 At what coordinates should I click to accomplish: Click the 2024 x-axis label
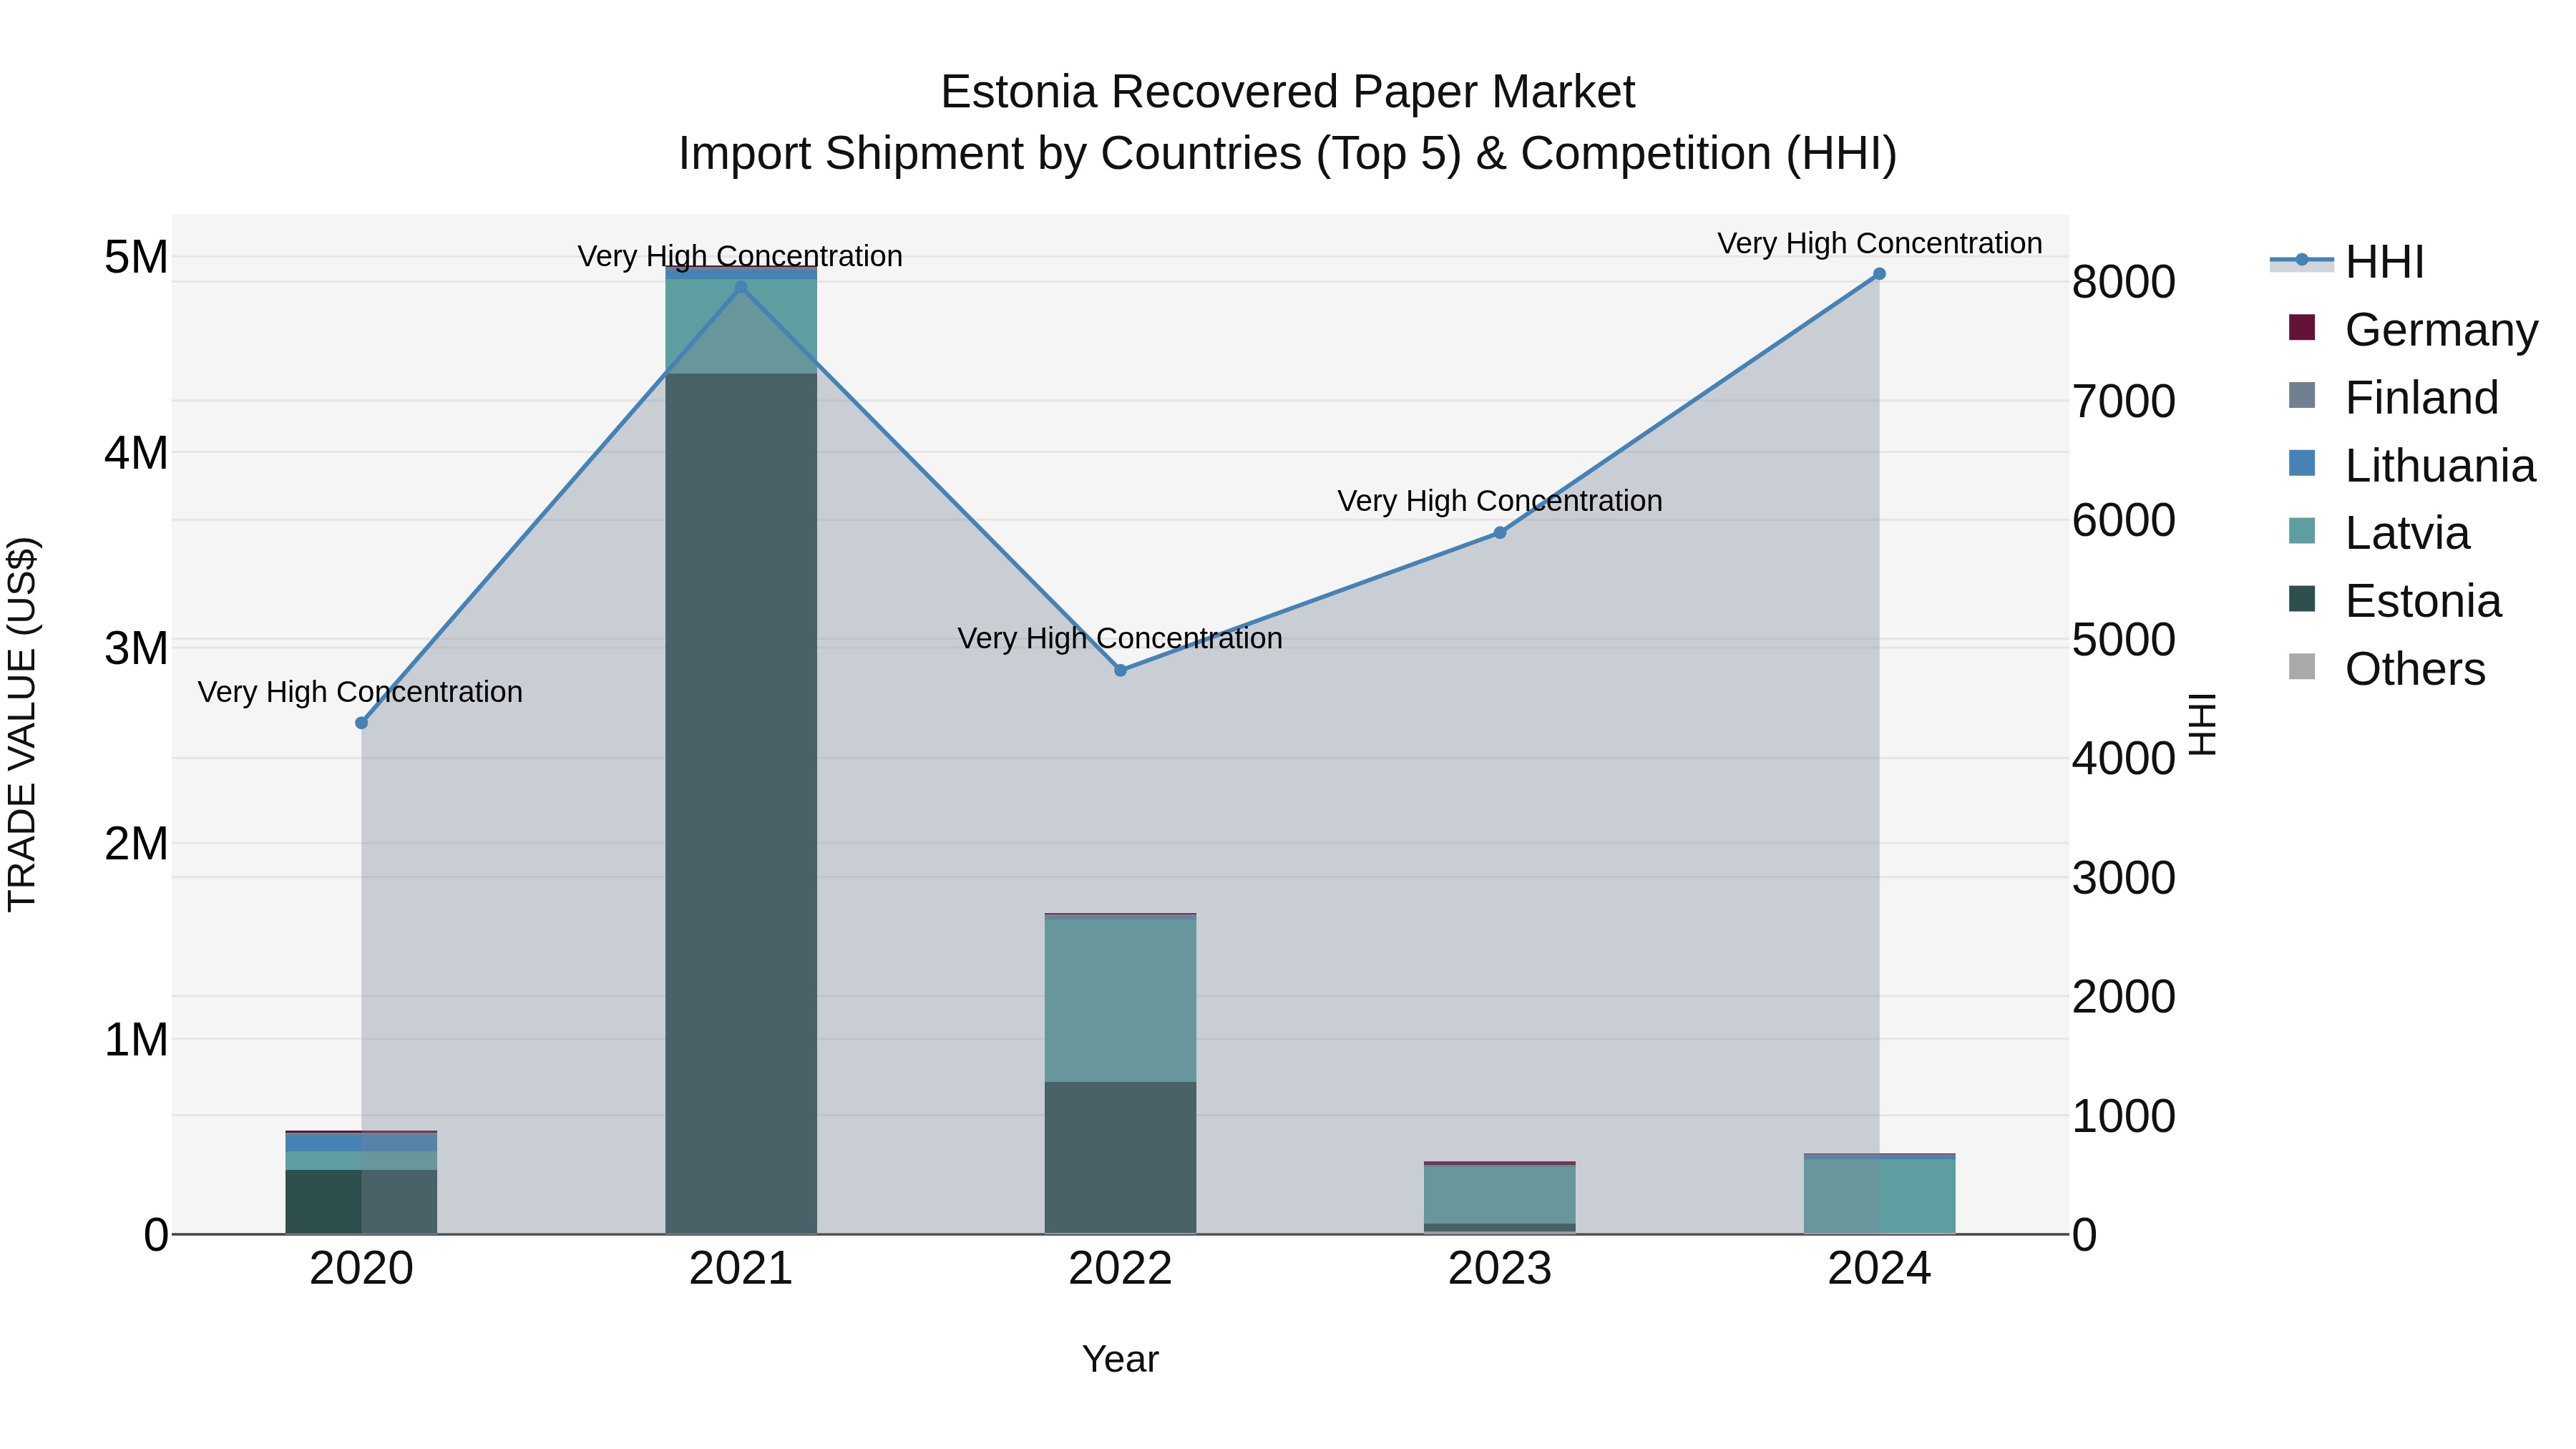pos(1879,1269)
